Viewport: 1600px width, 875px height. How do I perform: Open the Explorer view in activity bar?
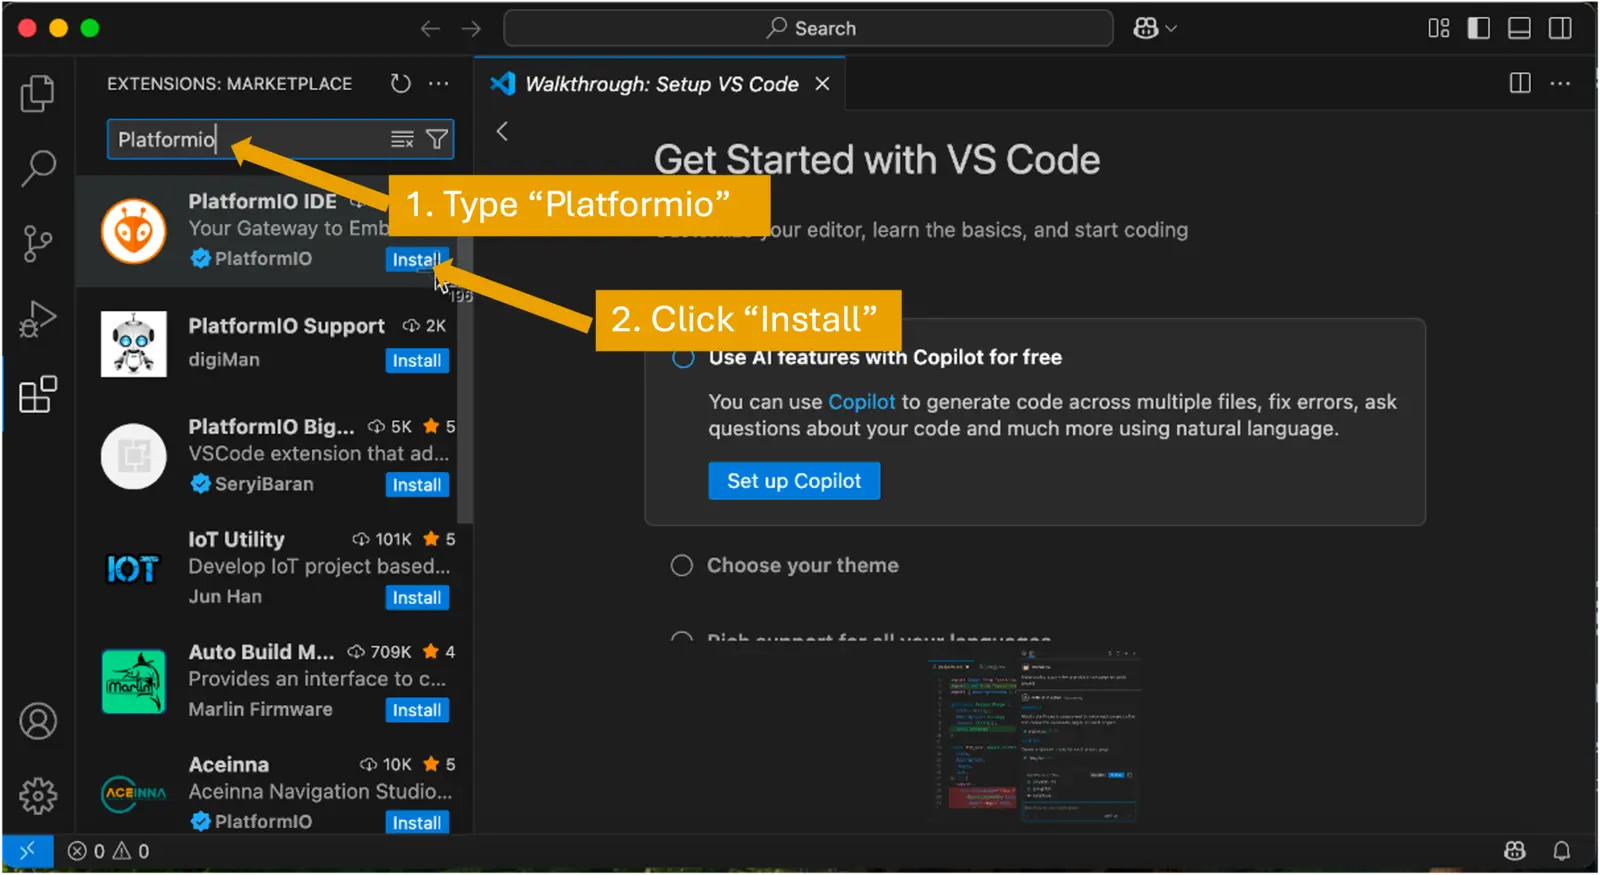coord(38,93)
